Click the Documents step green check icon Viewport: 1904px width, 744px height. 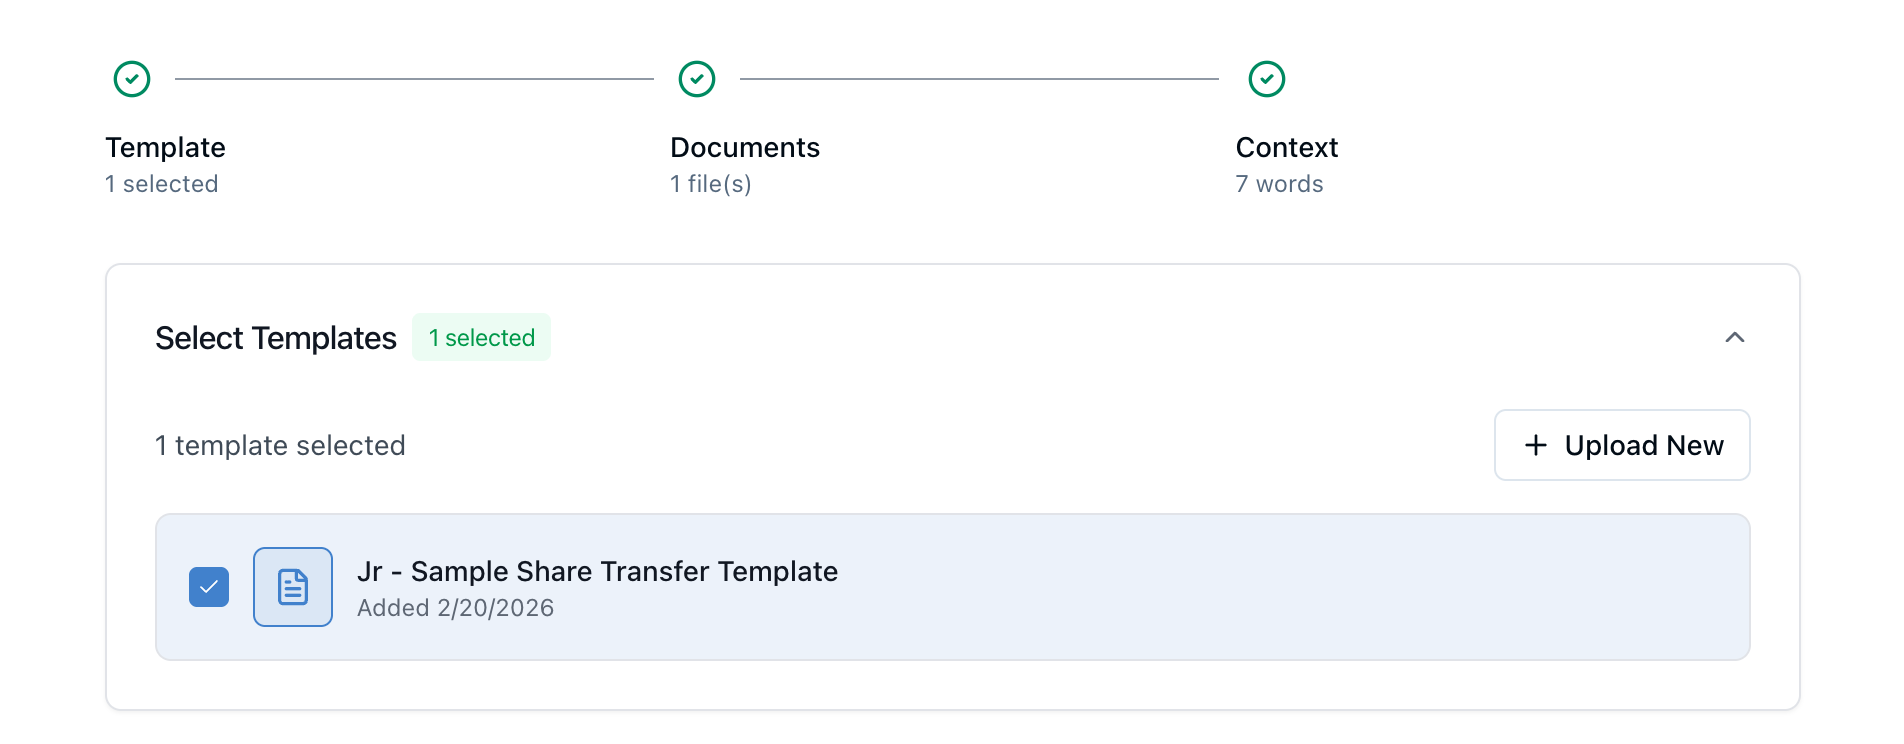(697, 79)
